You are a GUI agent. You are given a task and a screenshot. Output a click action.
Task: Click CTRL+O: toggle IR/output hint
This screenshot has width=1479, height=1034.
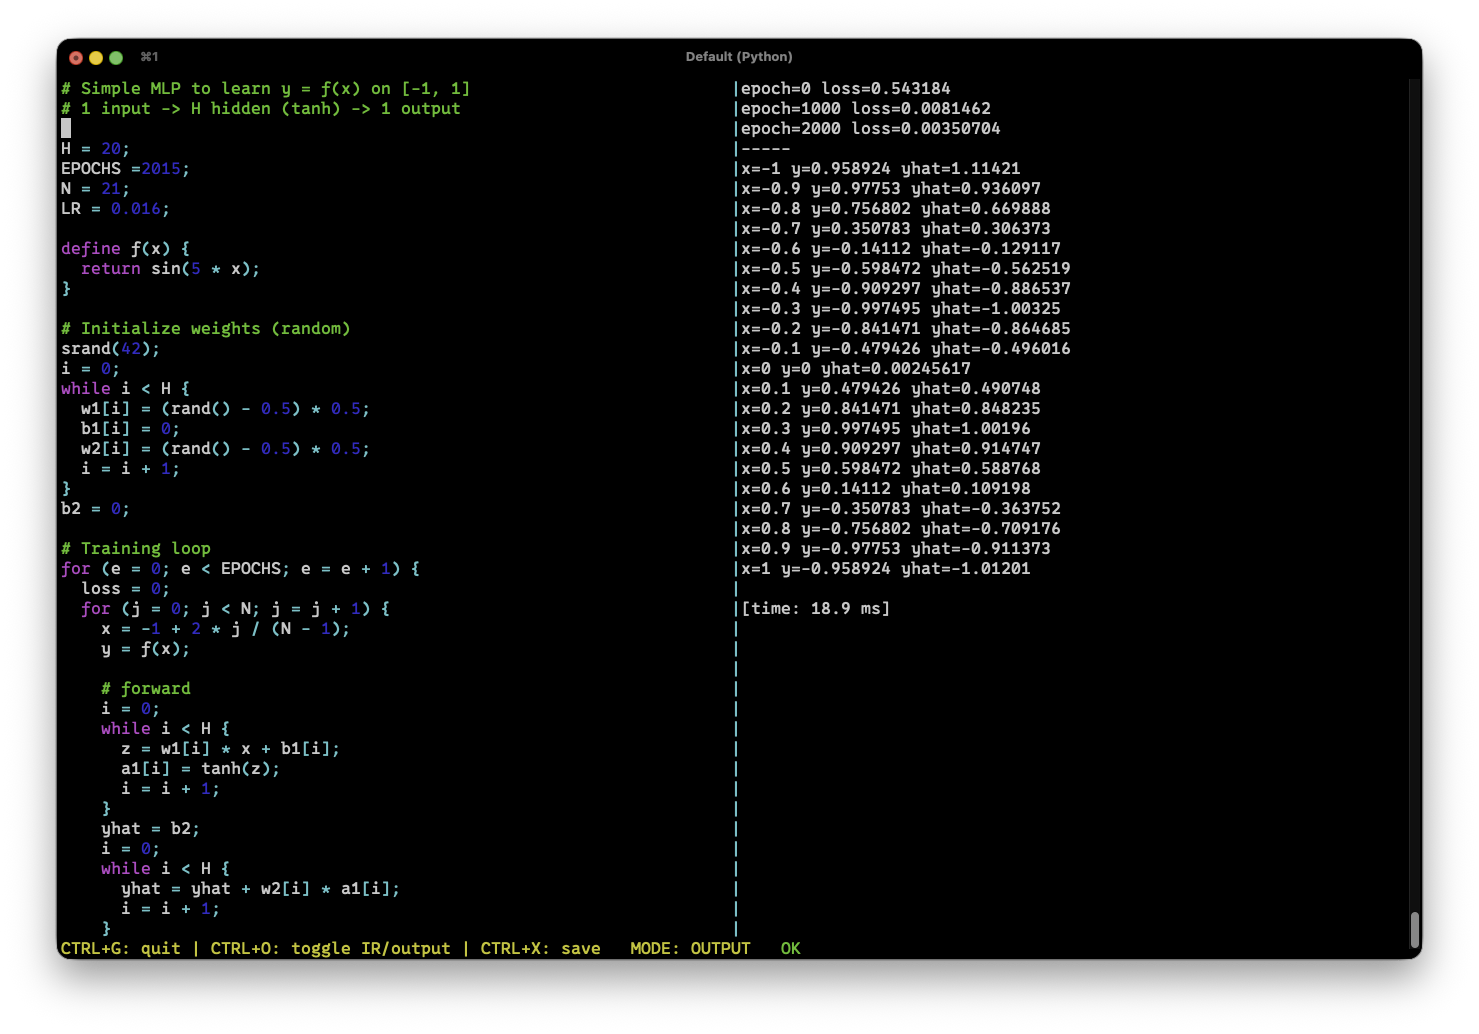[x=330, y=948]
